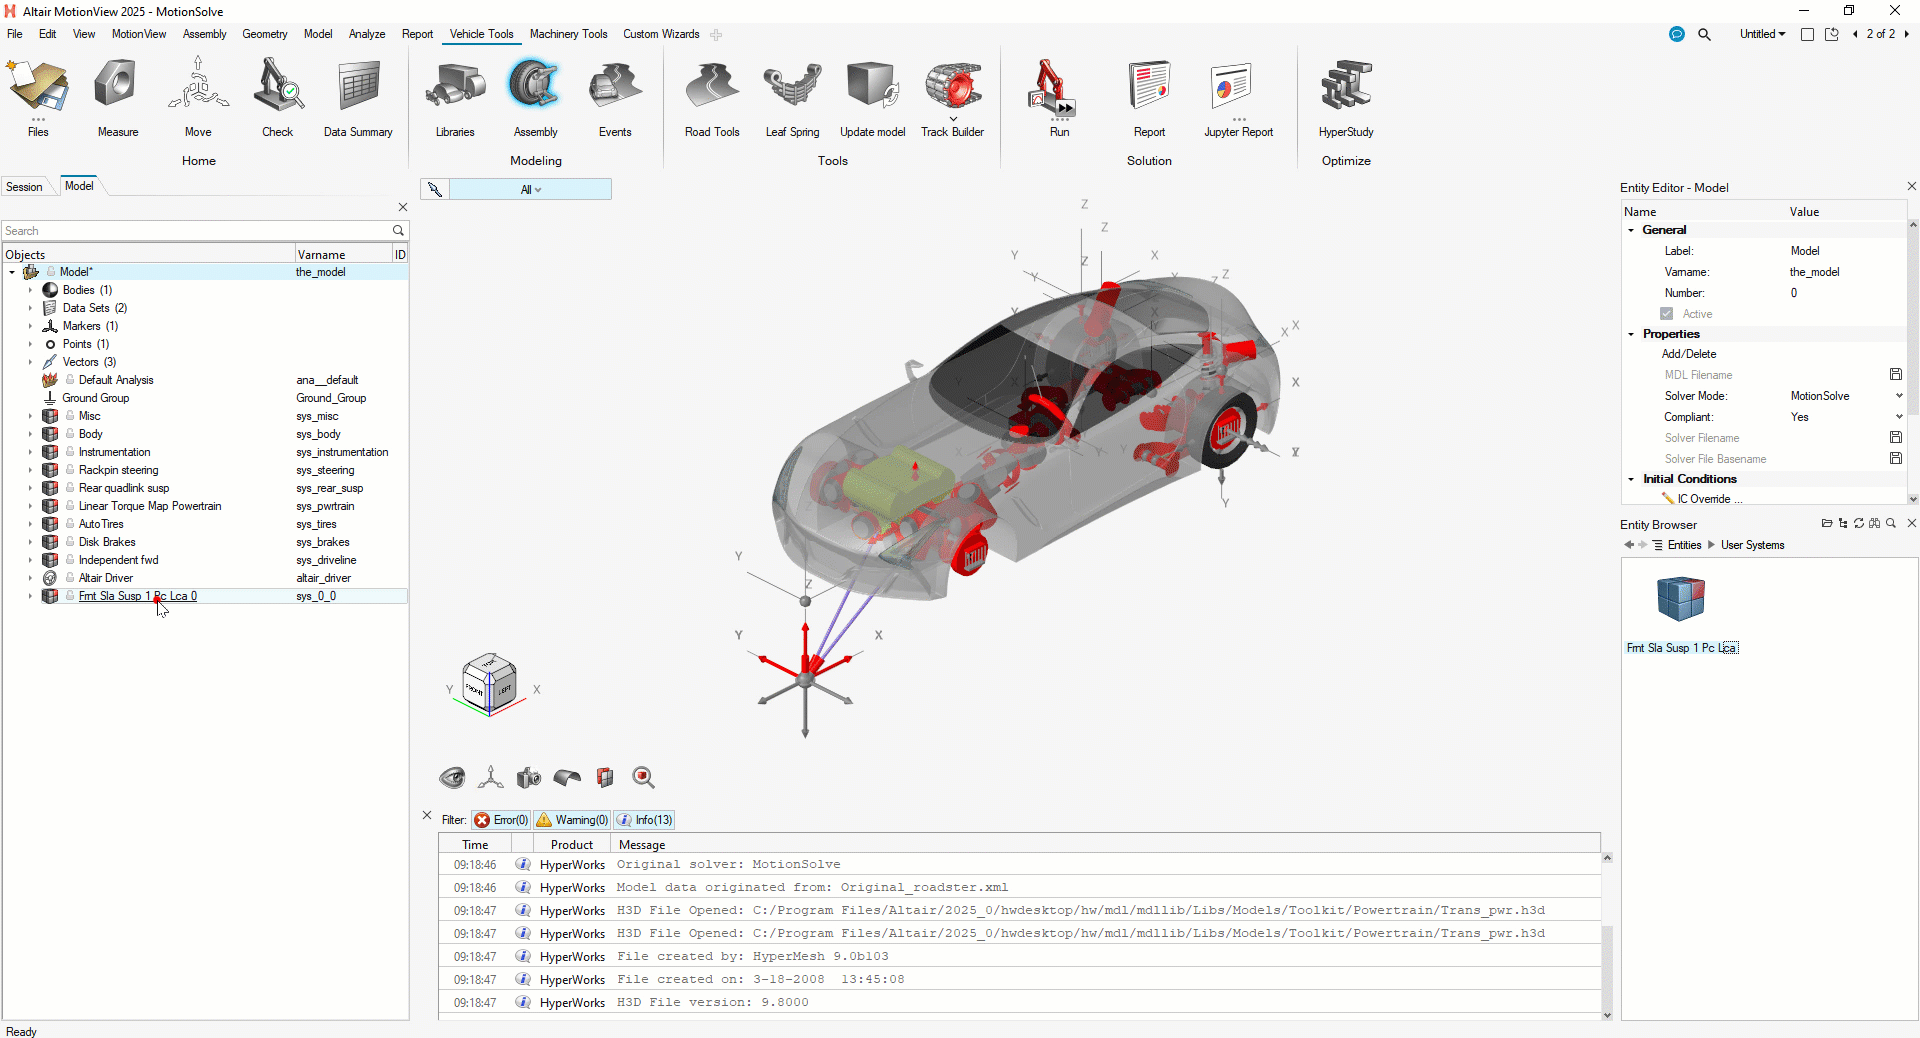Open the Analyze menu
This screenshot has width=1920, height=1038.
point(367,34)
